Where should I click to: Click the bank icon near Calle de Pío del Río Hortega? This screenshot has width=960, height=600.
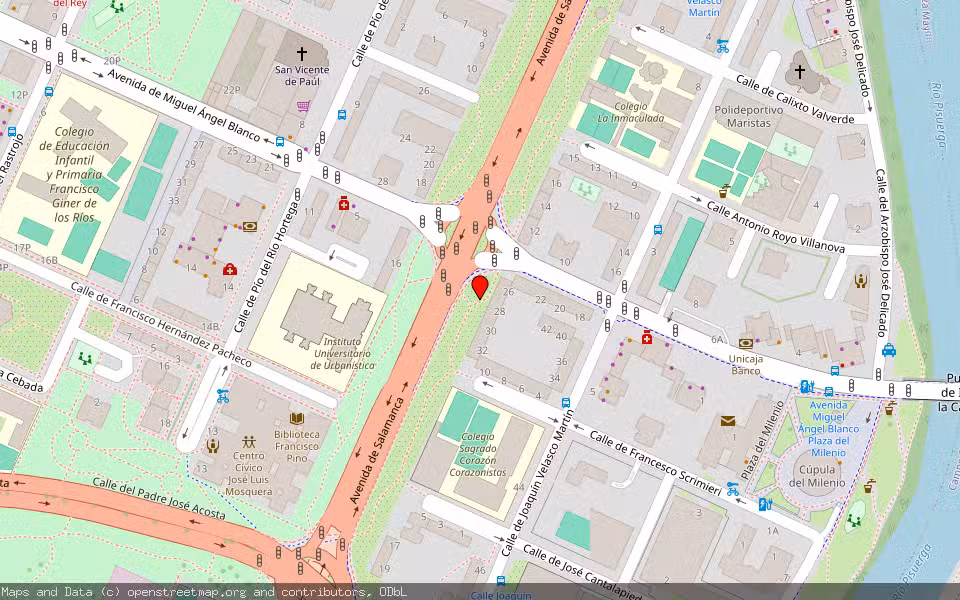point(250,227)
